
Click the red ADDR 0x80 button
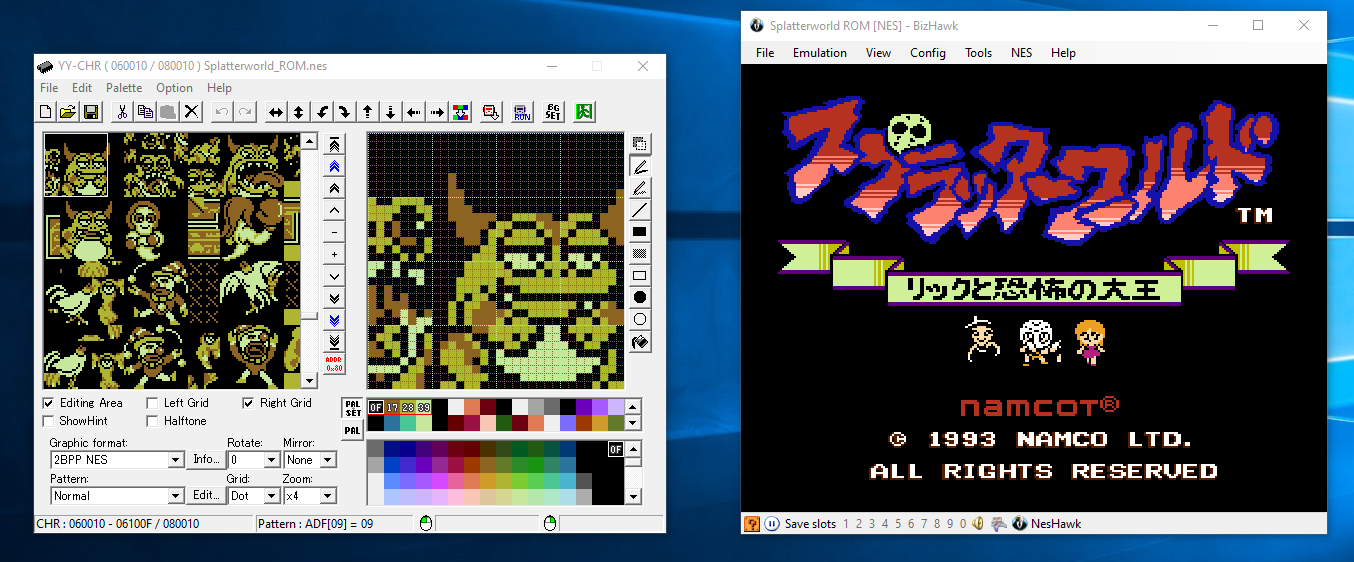pos(334,364)
